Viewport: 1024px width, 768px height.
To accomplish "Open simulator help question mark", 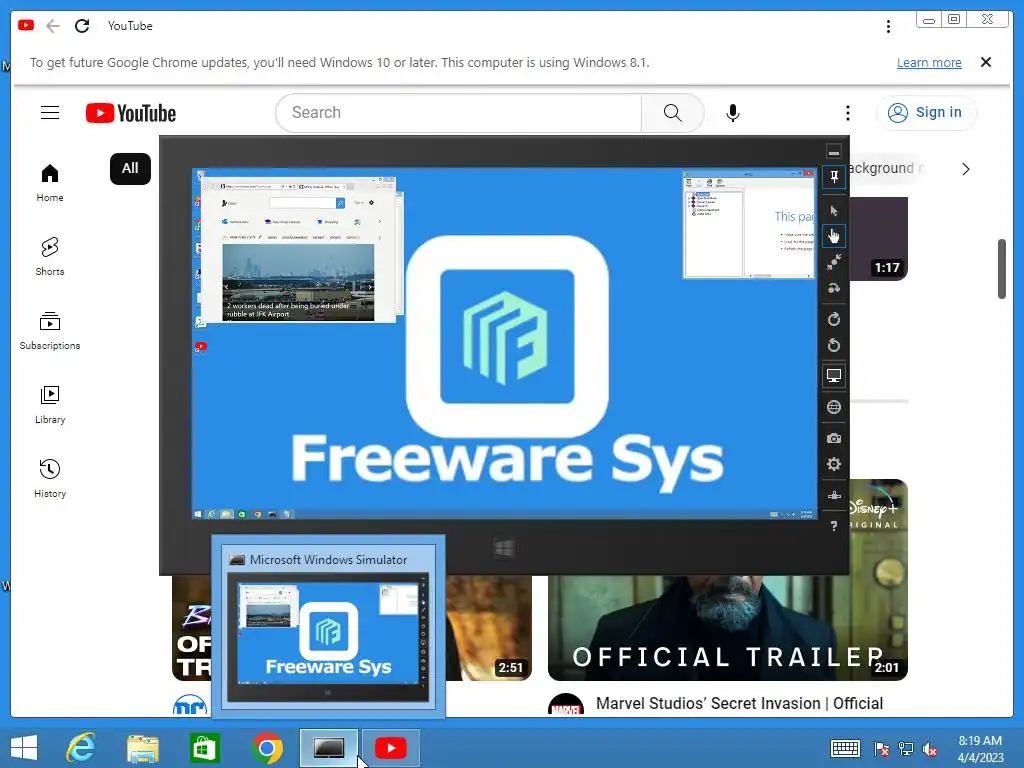I will [834, 526].
